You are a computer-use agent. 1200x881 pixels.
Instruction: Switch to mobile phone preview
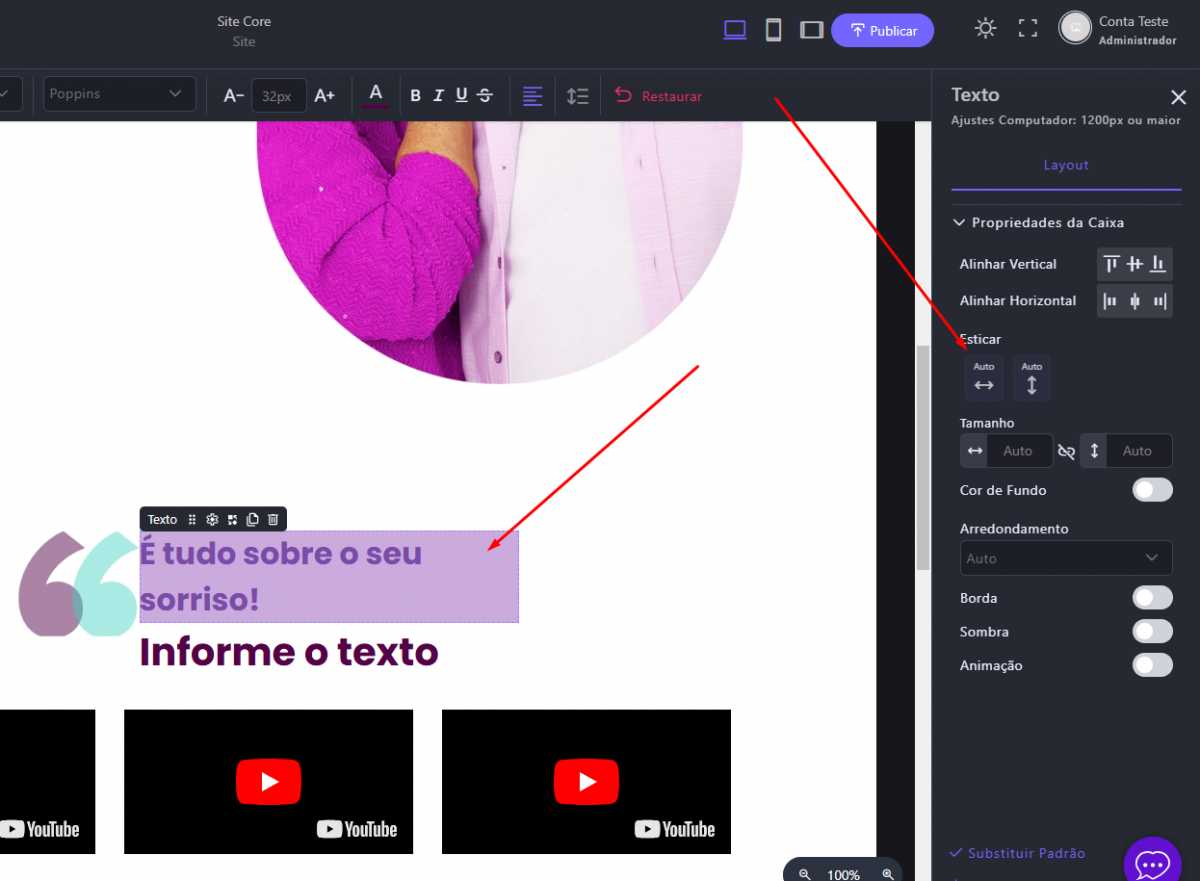[x=773, y=30]
